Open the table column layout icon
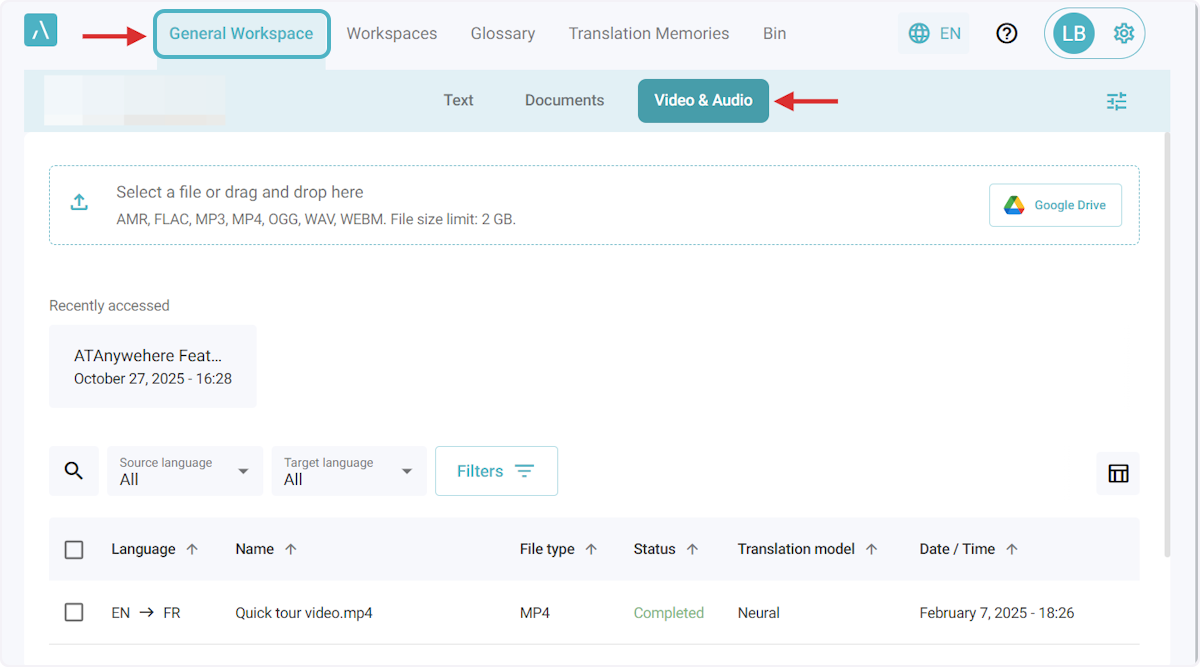Screen dimensions: 1200x667 coord(1118,473)
